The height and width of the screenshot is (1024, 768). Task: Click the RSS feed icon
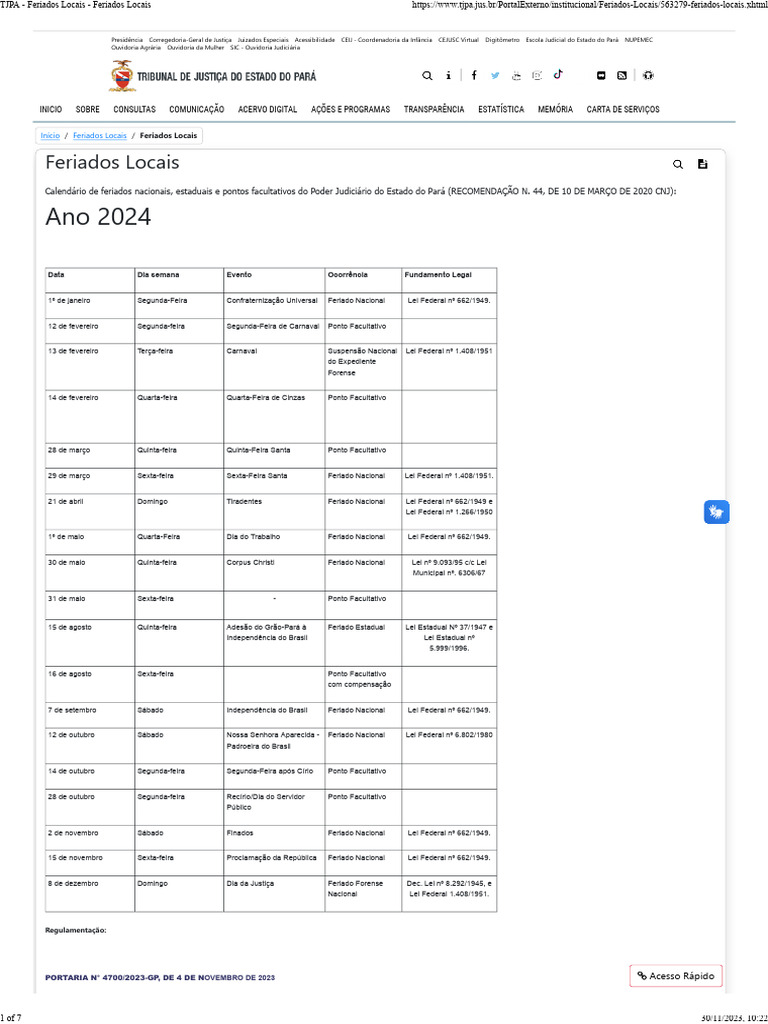tap(622, 75)
